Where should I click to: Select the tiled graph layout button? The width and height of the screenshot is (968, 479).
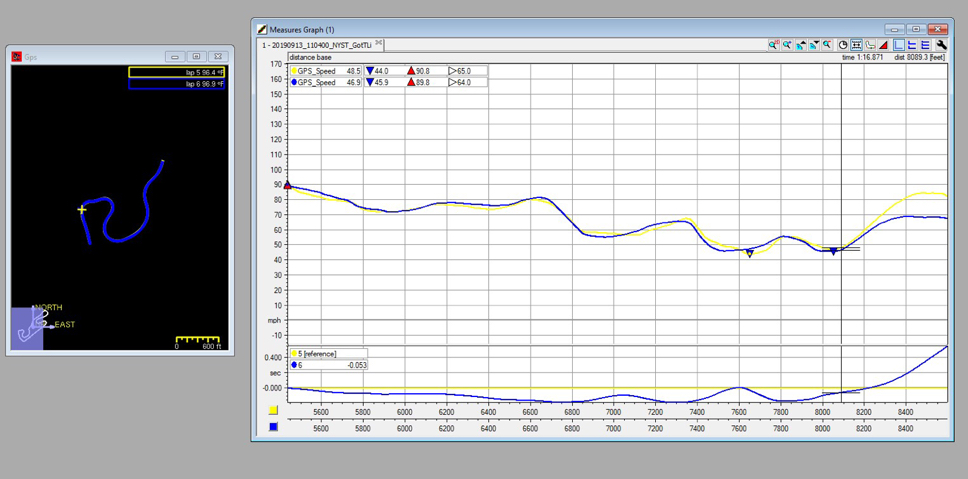(925, 45)
